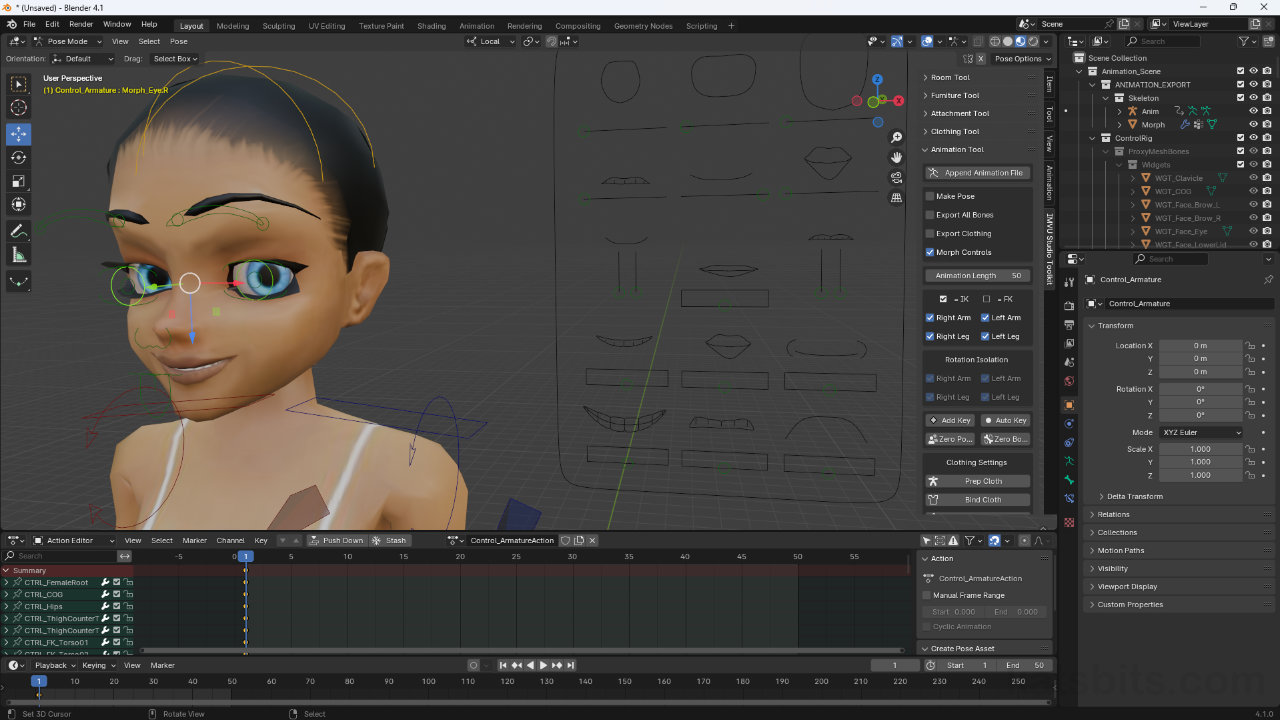The height and width of the screenshot is (720, 1280).
Task: Open the Object properties tab (orange square)
Action: tap(1069, 405)
